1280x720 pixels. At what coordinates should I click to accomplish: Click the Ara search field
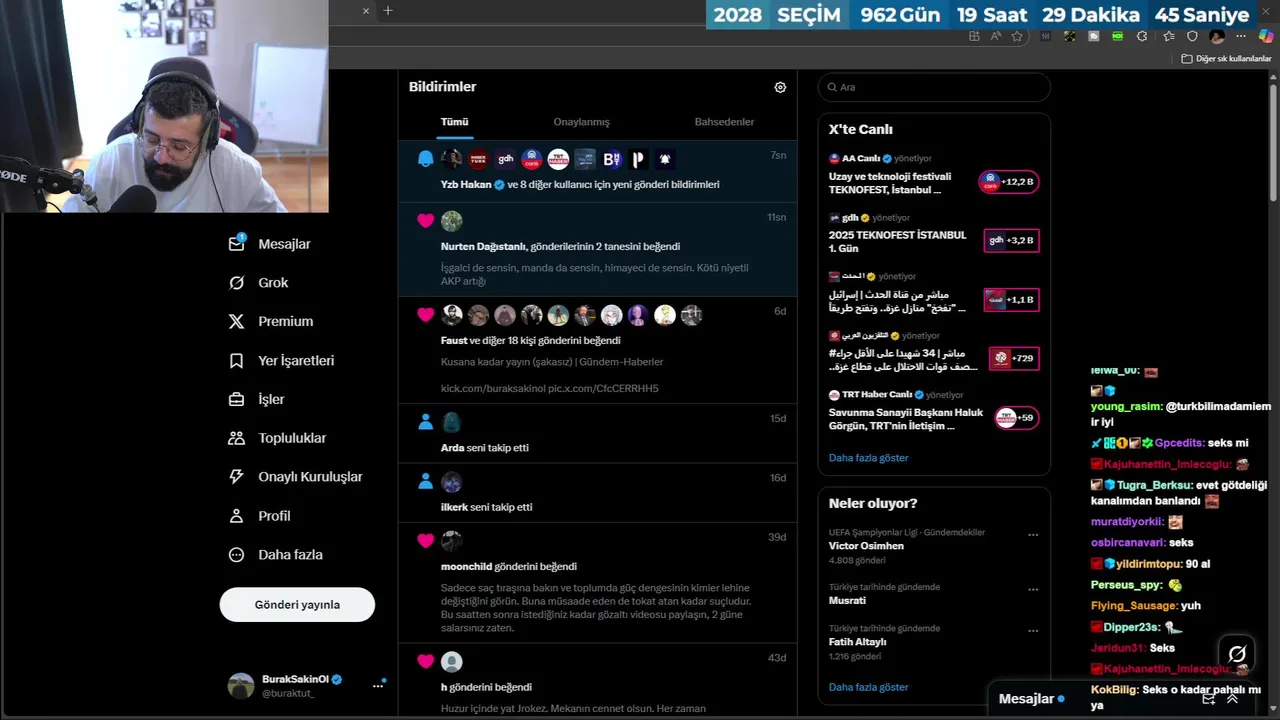(x=934, y=87)
